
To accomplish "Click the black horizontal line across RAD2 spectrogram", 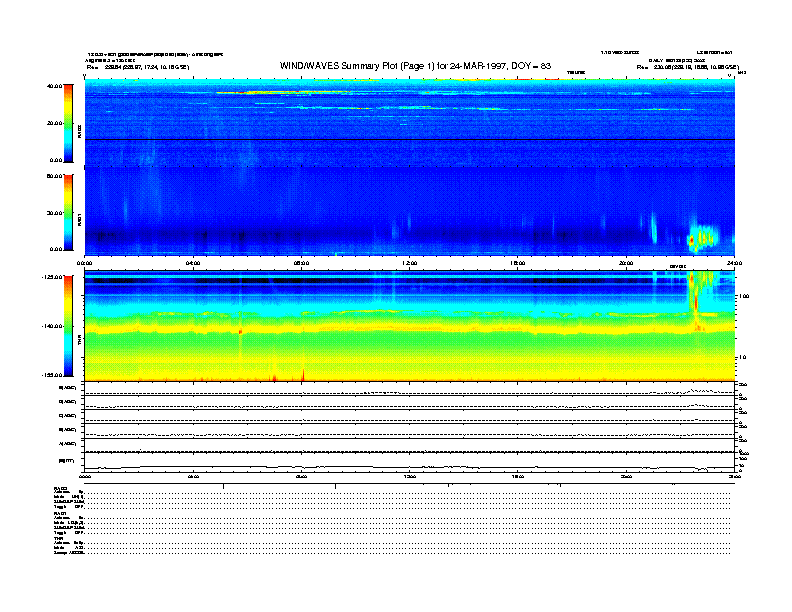I will (x=410, y=139).
